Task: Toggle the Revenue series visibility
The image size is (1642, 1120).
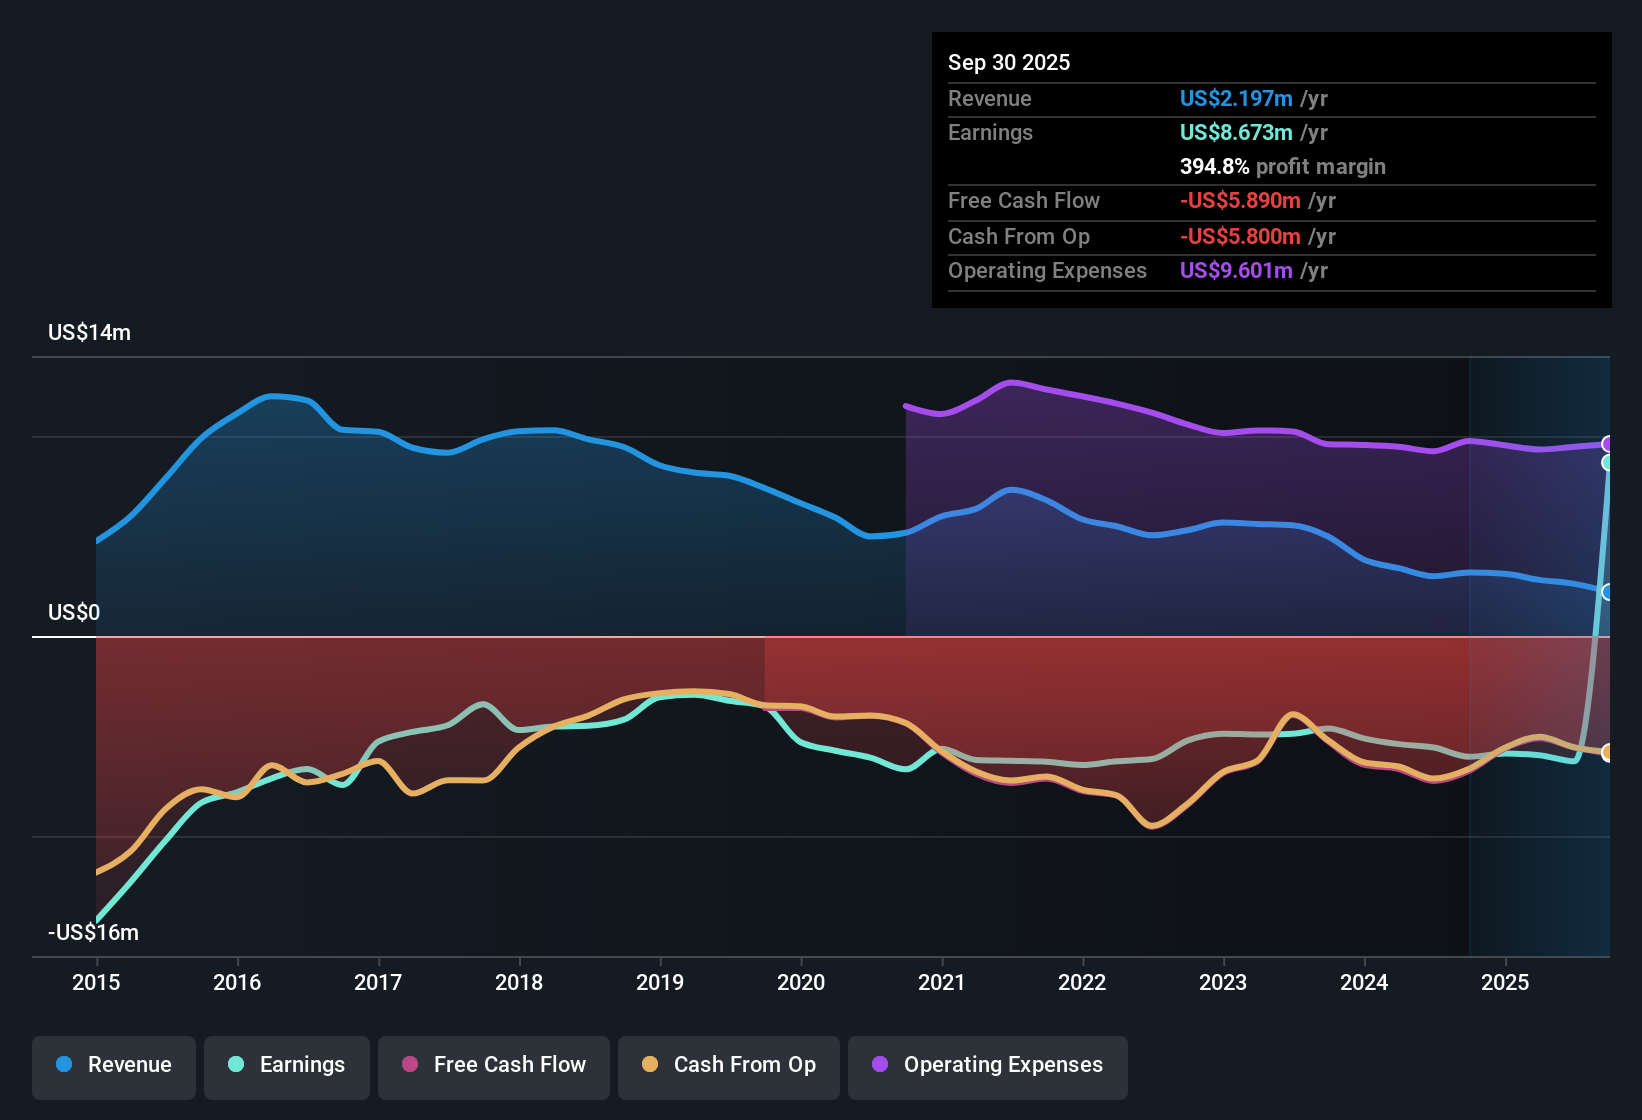Action: 113,1065
